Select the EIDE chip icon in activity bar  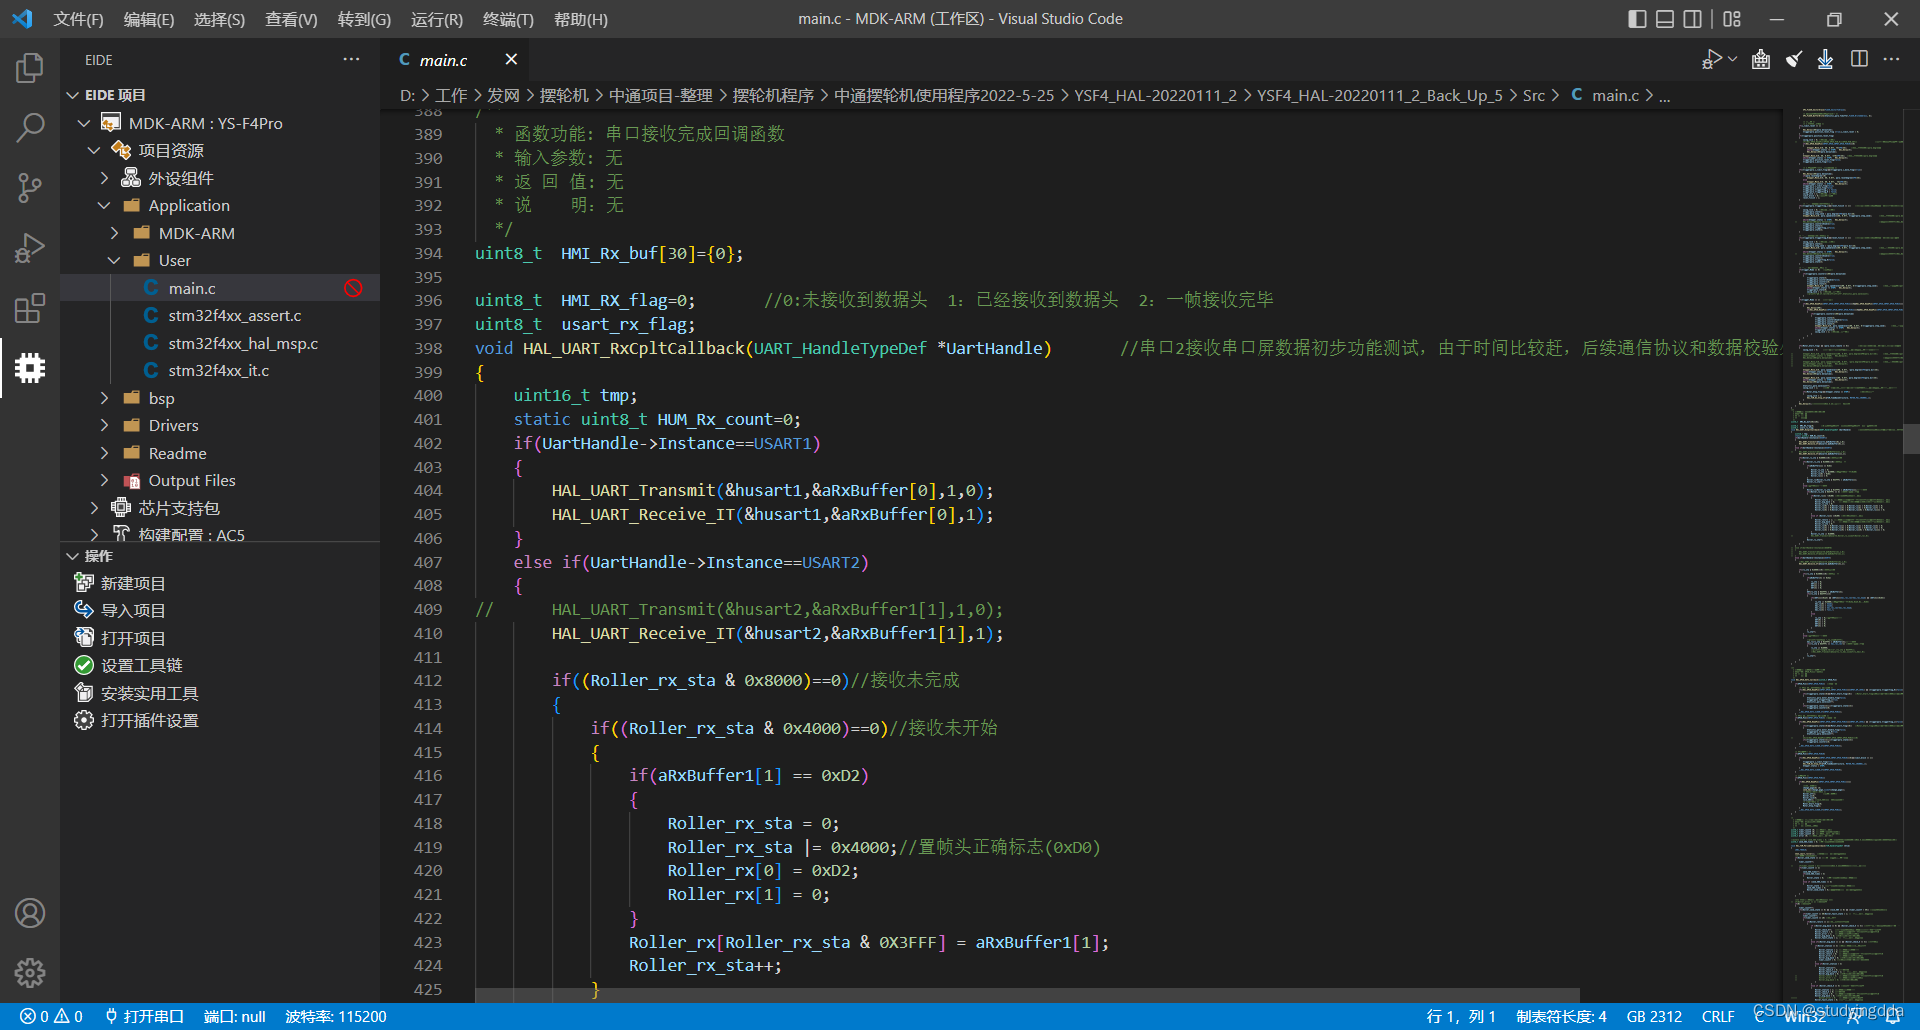(x=30, y=368)
